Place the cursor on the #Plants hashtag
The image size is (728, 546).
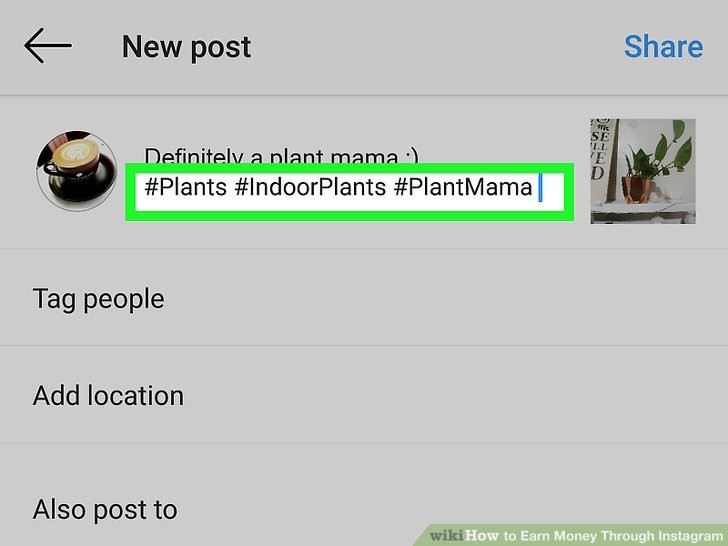click(x=186, y=188)
